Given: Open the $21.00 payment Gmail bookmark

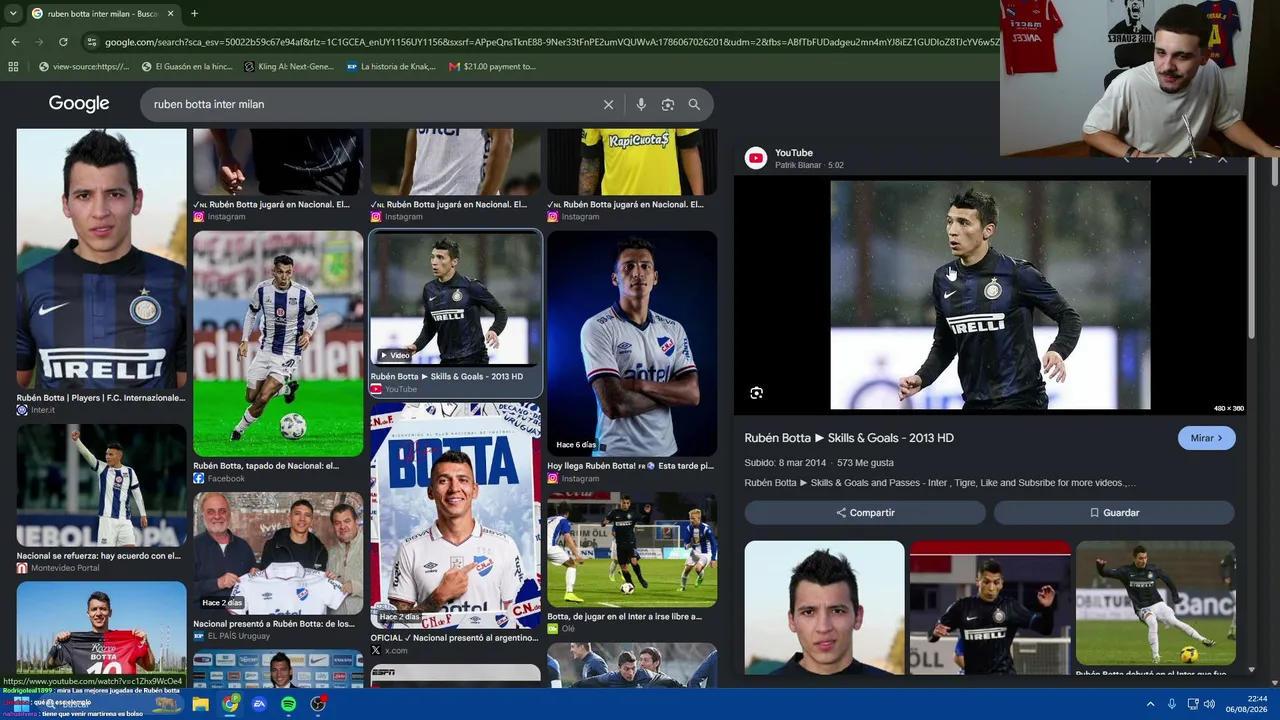Looking at the screenshot, I should click(492, 67).
